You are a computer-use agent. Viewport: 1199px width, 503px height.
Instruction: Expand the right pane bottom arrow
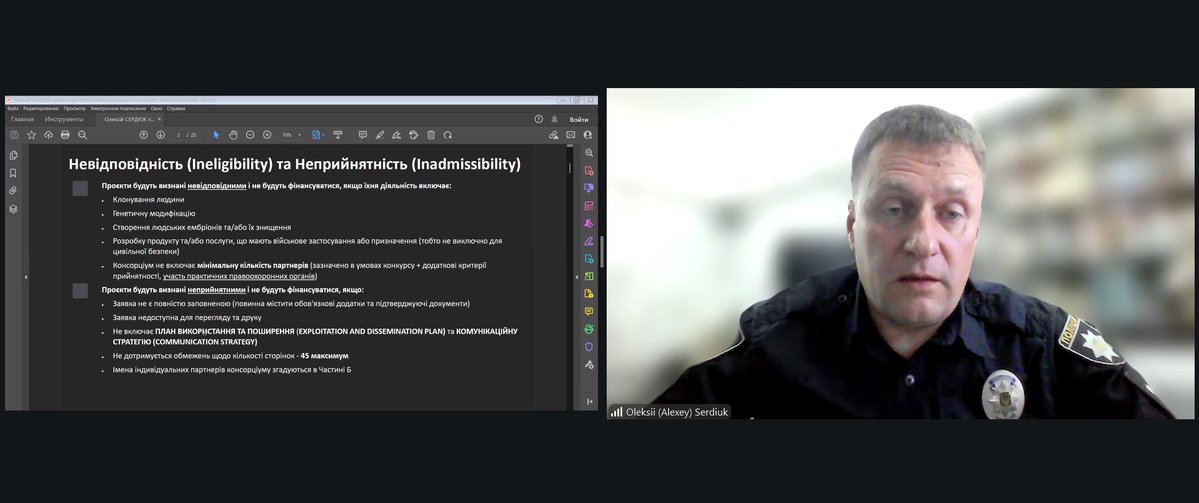pyautogui.click(x=590, y=401)
